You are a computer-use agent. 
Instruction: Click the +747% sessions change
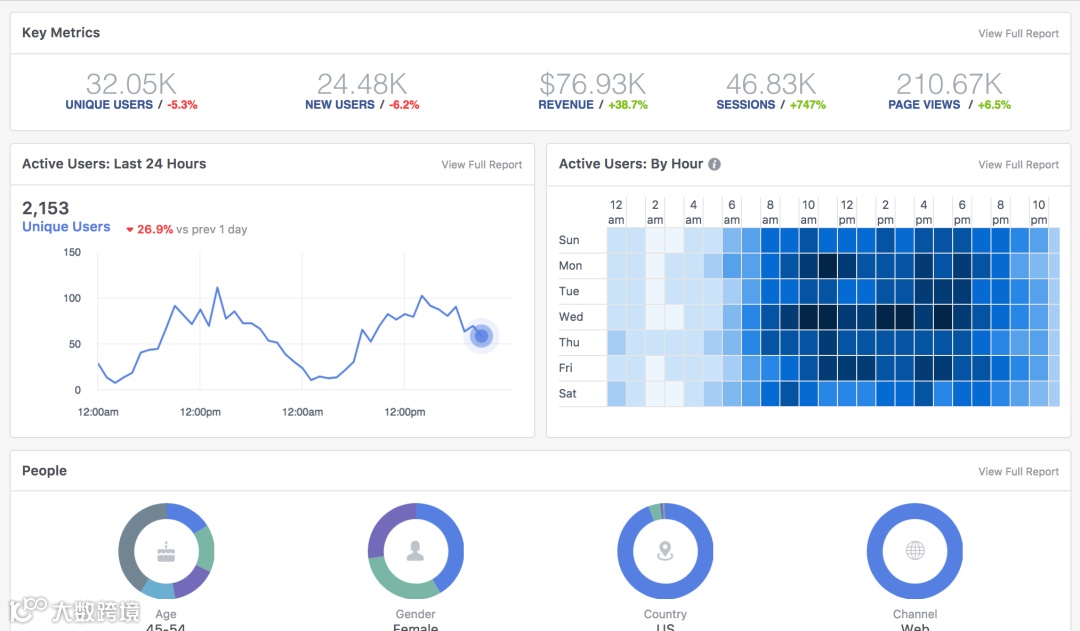point(807,105)
